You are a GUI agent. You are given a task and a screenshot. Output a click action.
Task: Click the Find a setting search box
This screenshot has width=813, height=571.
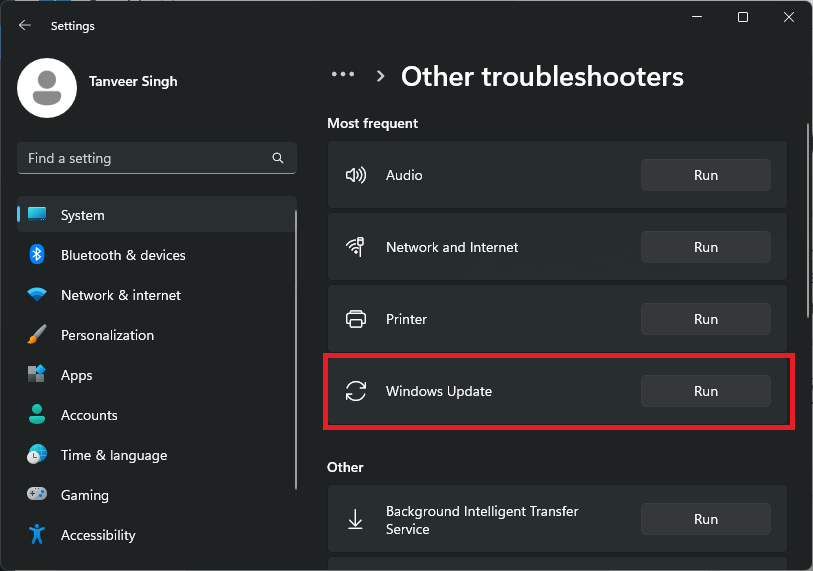click(x=157, y=158)
